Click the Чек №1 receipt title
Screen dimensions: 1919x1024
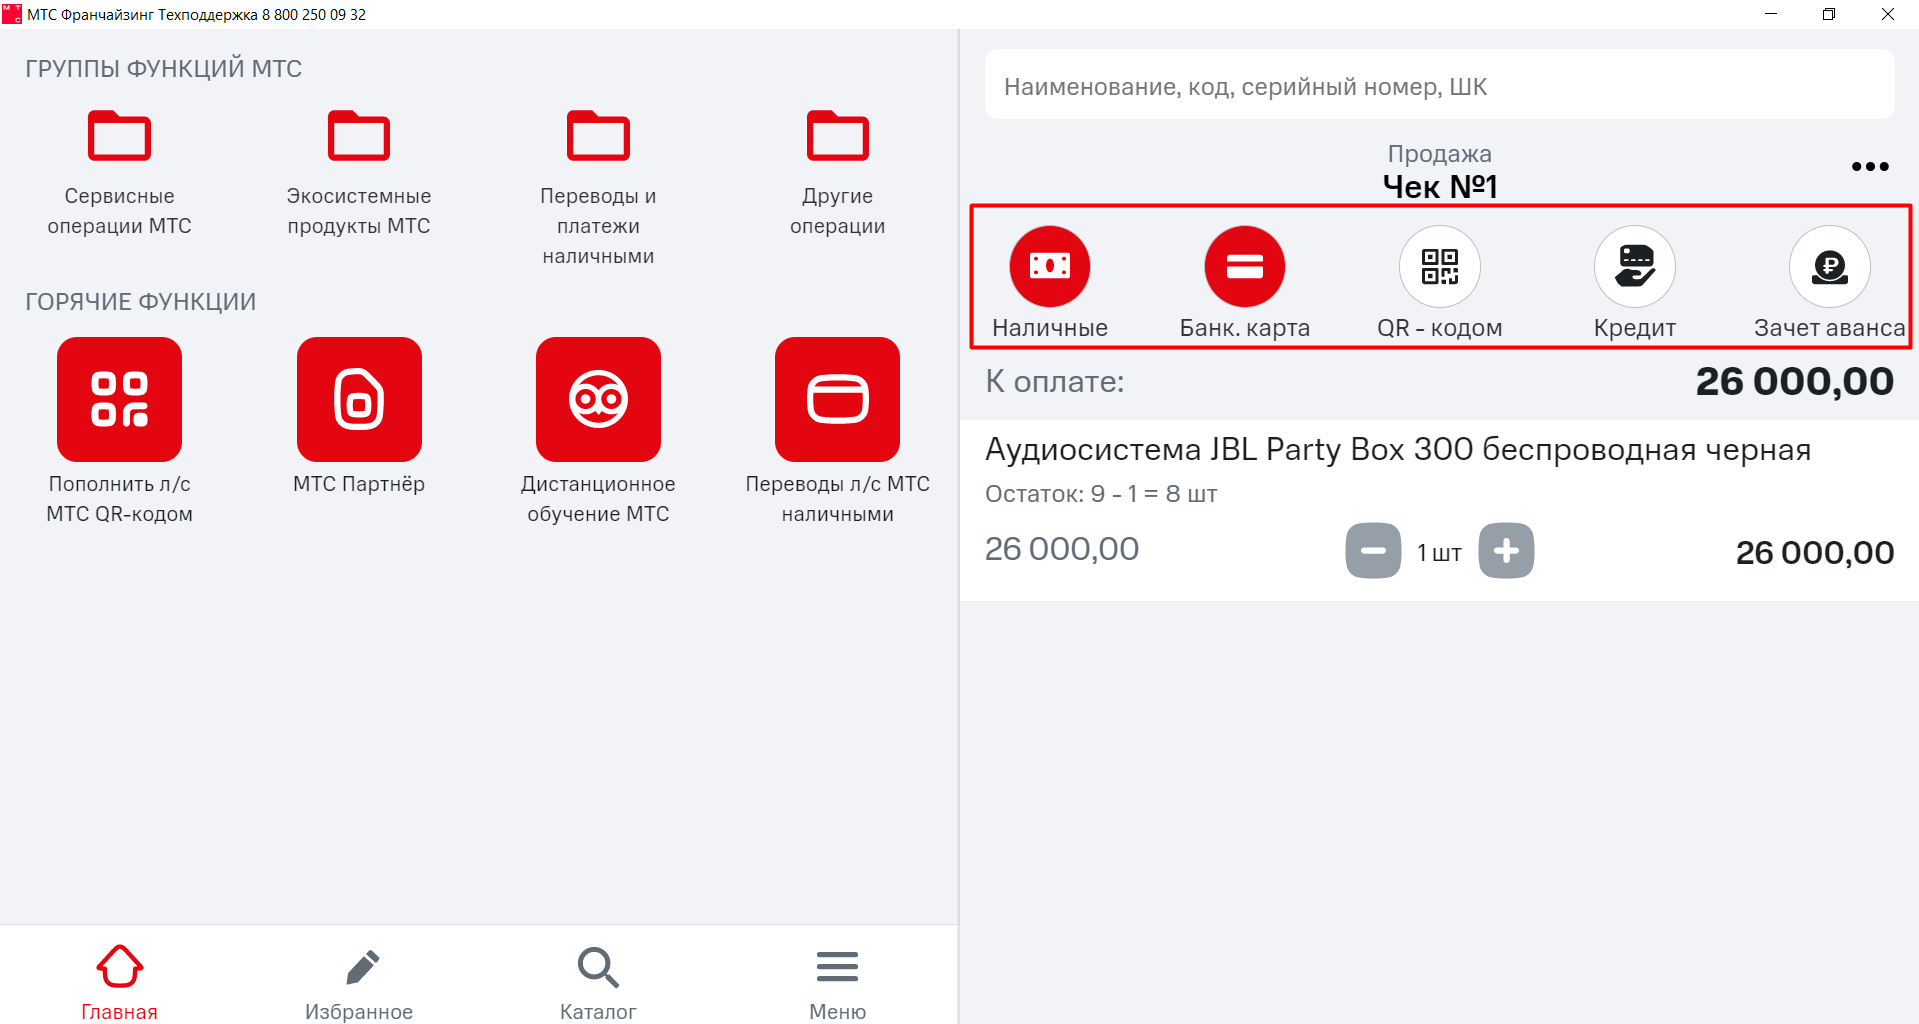click(x=1440, y=186)
